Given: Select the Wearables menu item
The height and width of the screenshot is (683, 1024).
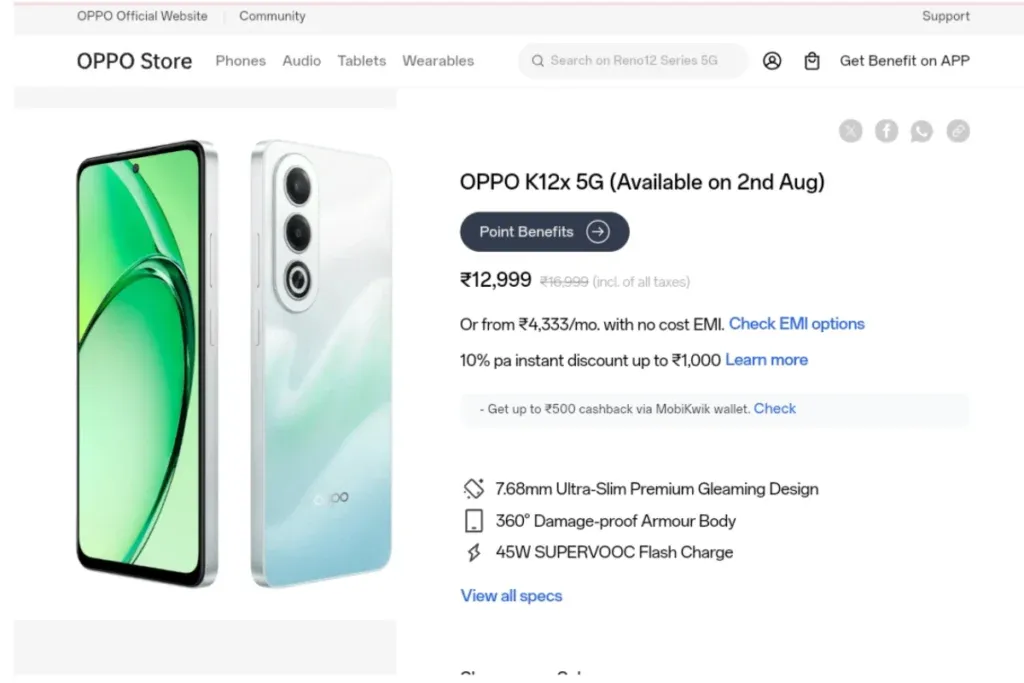Looking at the screenshot, I should [x=438, y=61].
